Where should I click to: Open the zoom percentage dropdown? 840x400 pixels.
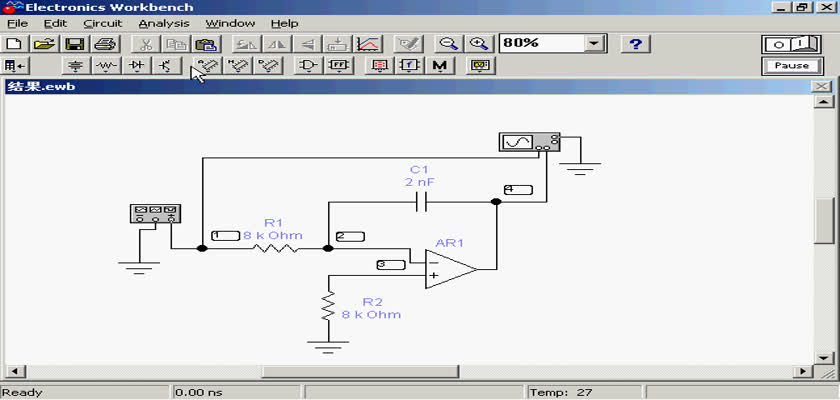coord(595,44)
